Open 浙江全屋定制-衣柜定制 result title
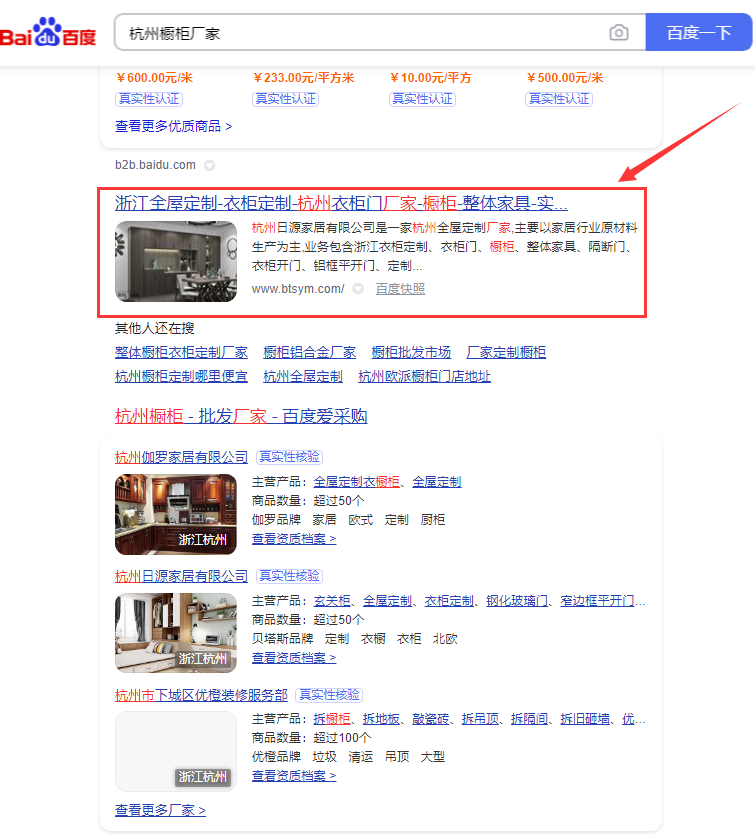 [341, 202]
